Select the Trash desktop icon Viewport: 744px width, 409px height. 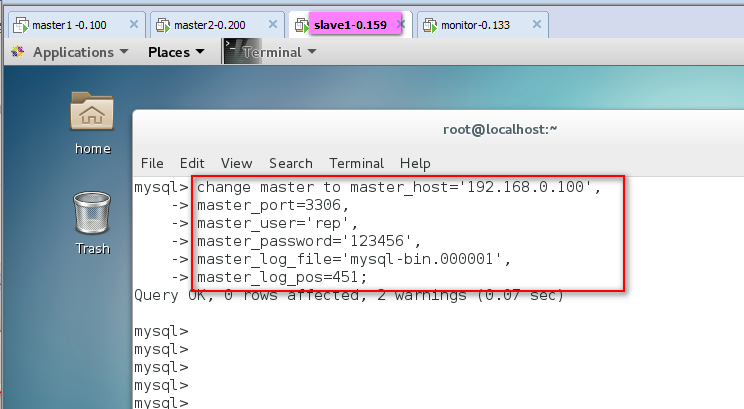coord(92,213)
